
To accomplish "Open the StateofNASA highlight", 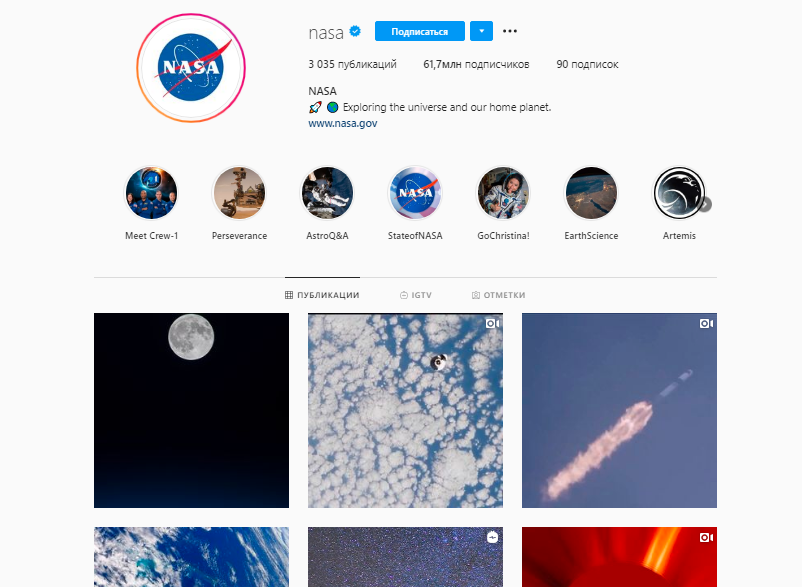I will pyautogui.click(x=415, y=194).
